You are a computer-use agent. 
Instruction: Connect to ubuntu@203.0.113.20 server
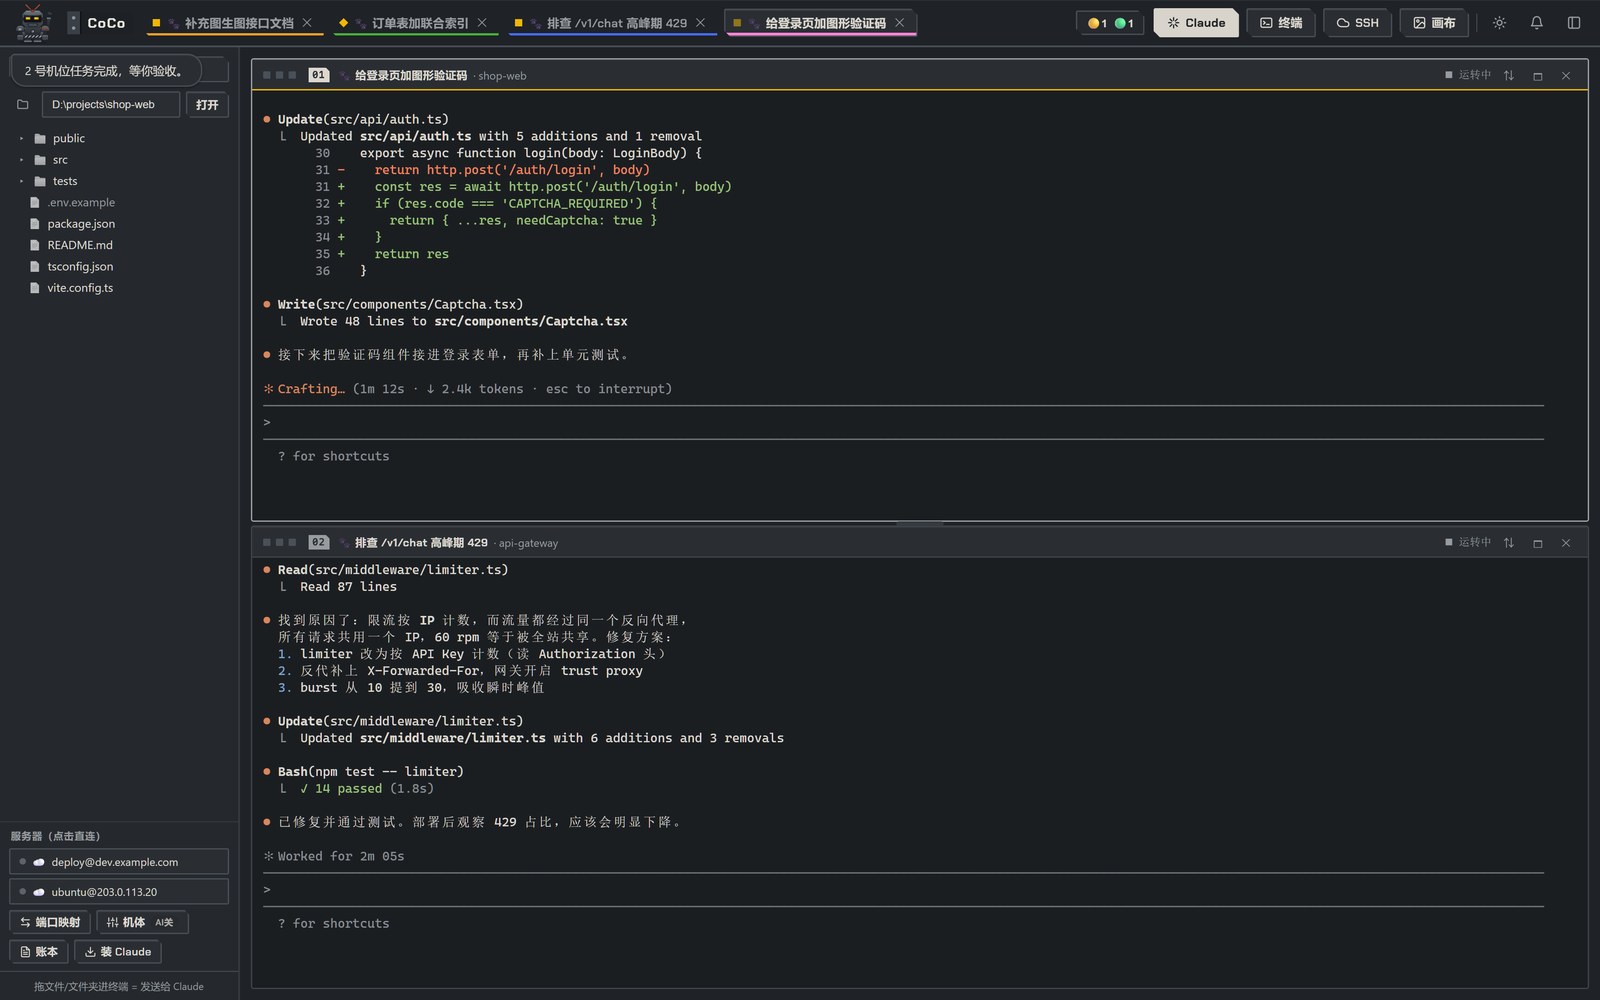point(119,892)
